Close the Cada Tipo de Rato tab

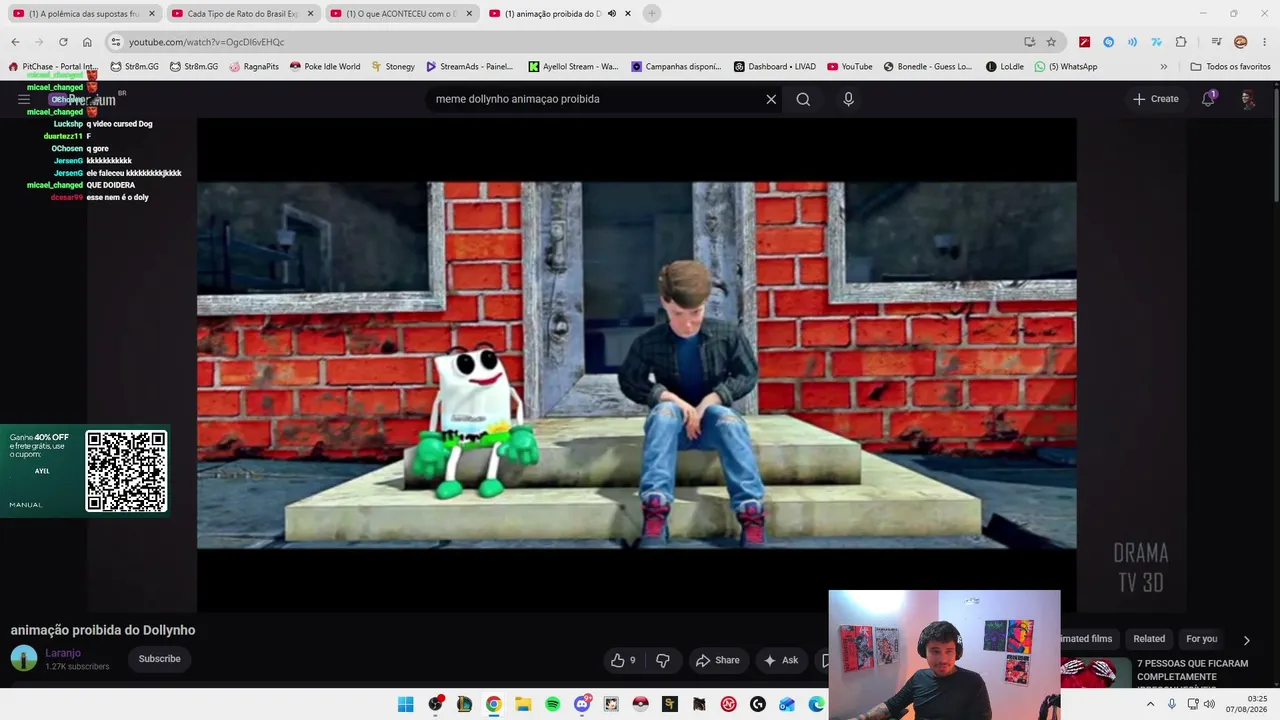pos(310,14)
